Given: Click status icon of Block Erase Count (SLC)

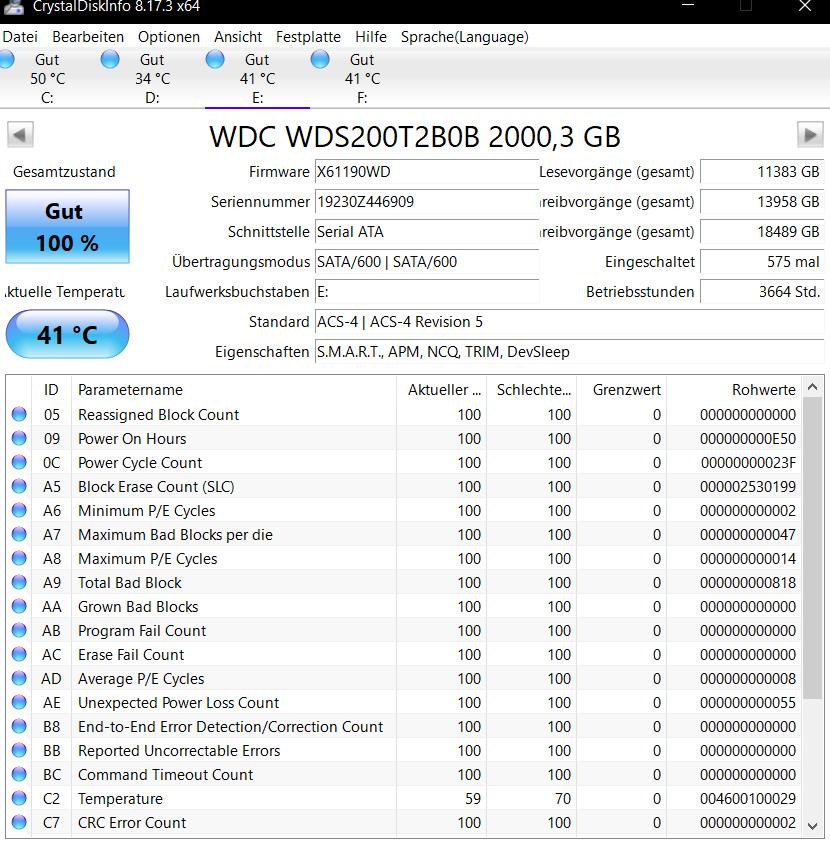Looking at the screenshot, I should [x=19, y=486].
